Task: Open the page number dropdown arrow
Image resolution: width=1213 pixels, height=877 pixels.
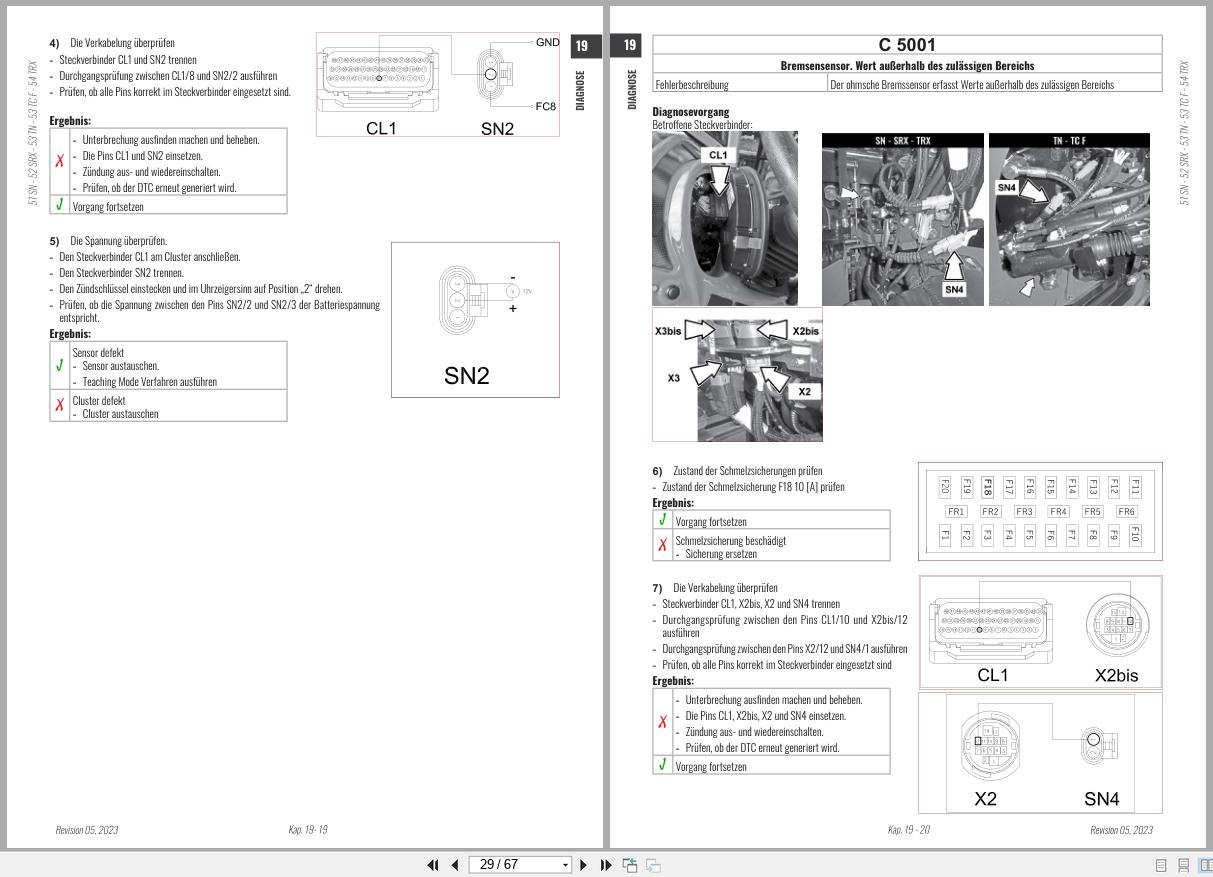Action: (x=566, y=865)
